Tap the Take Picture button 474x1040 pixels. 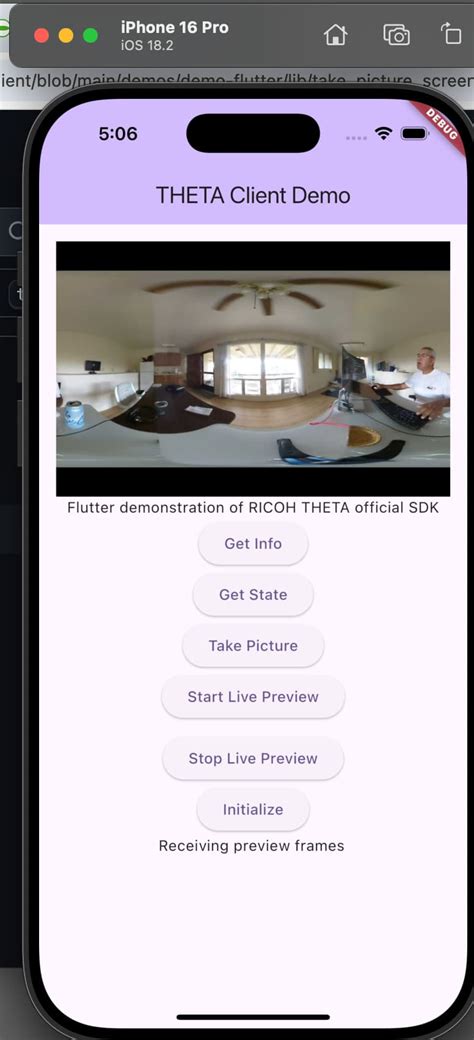pyautogui.click(x=253, y=645)
